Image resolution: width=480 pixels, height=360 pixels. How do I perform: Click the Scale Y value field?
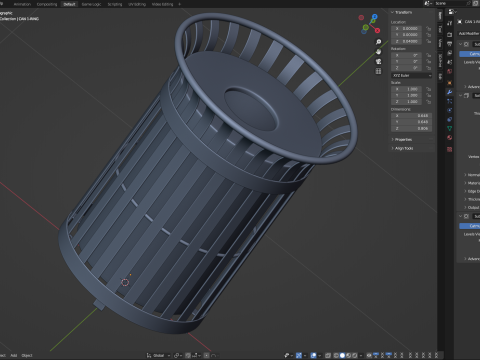pos(407,95)
